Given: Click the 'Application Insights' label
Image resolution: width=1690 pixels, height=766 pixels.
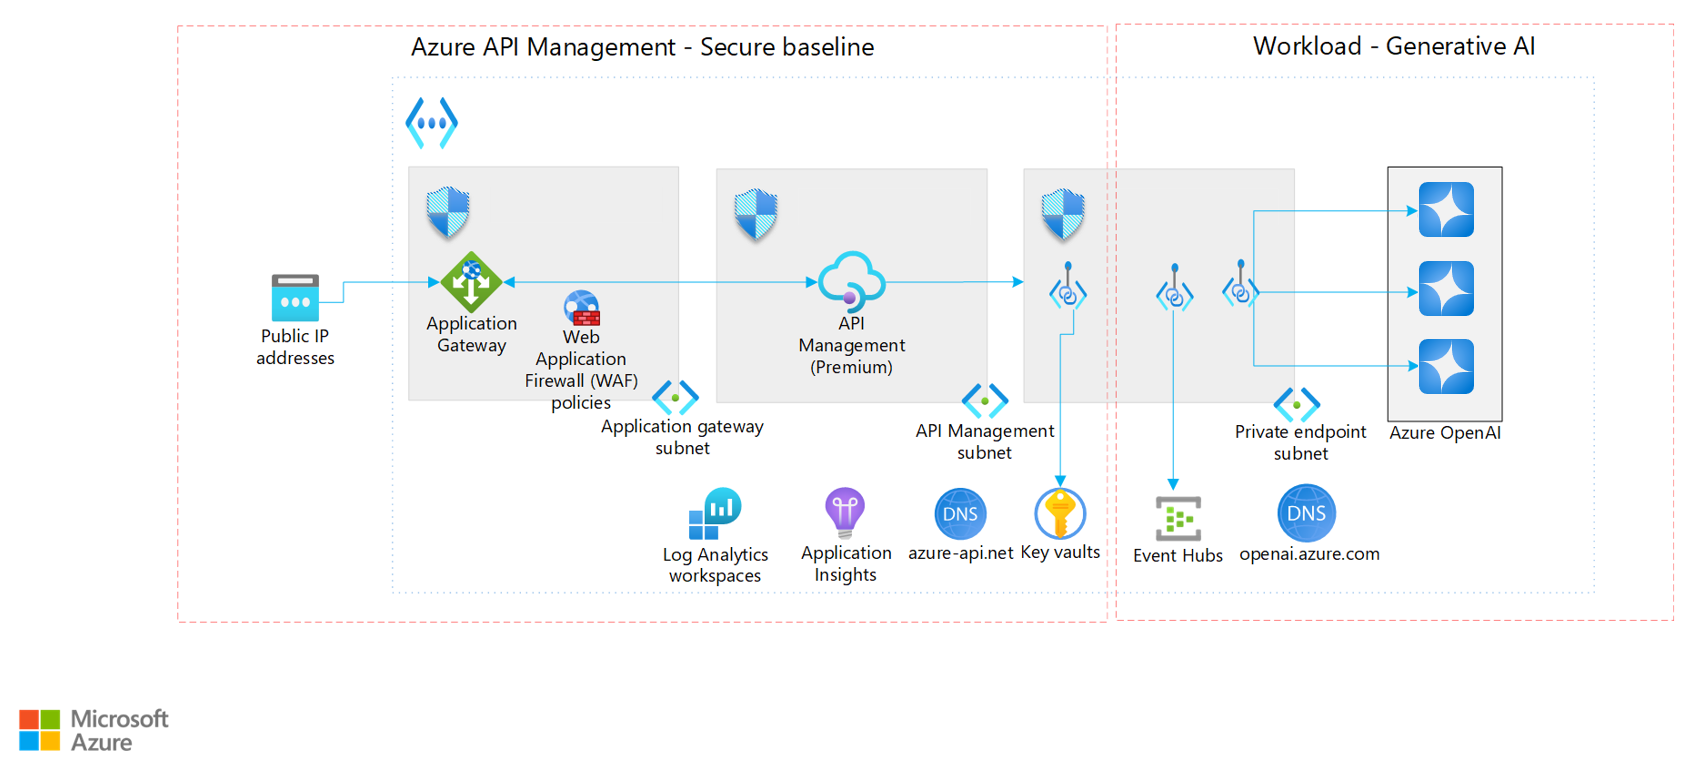Looking at the screenshot, I should click(x=846, y=563).
